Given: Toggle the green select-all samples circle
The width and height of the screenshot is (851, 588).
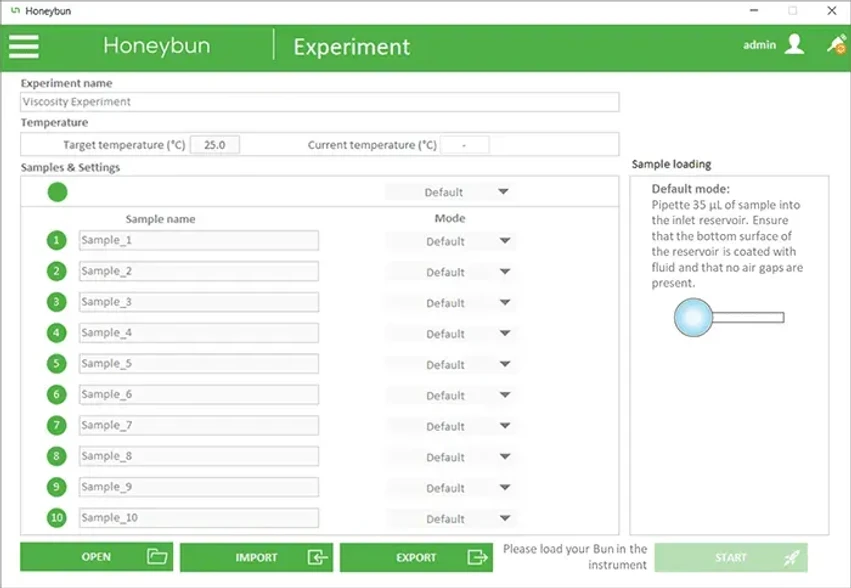Looking at the screenshot, I should 57,192.
